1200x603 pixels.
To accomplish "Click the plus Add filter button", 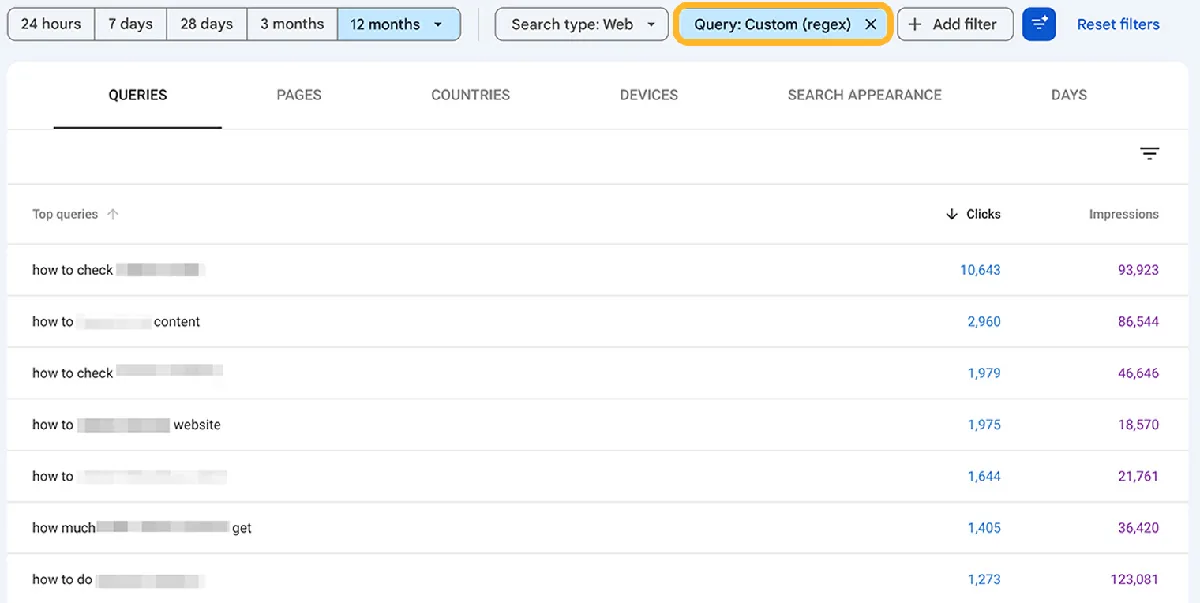I will [x=955, y=24].
